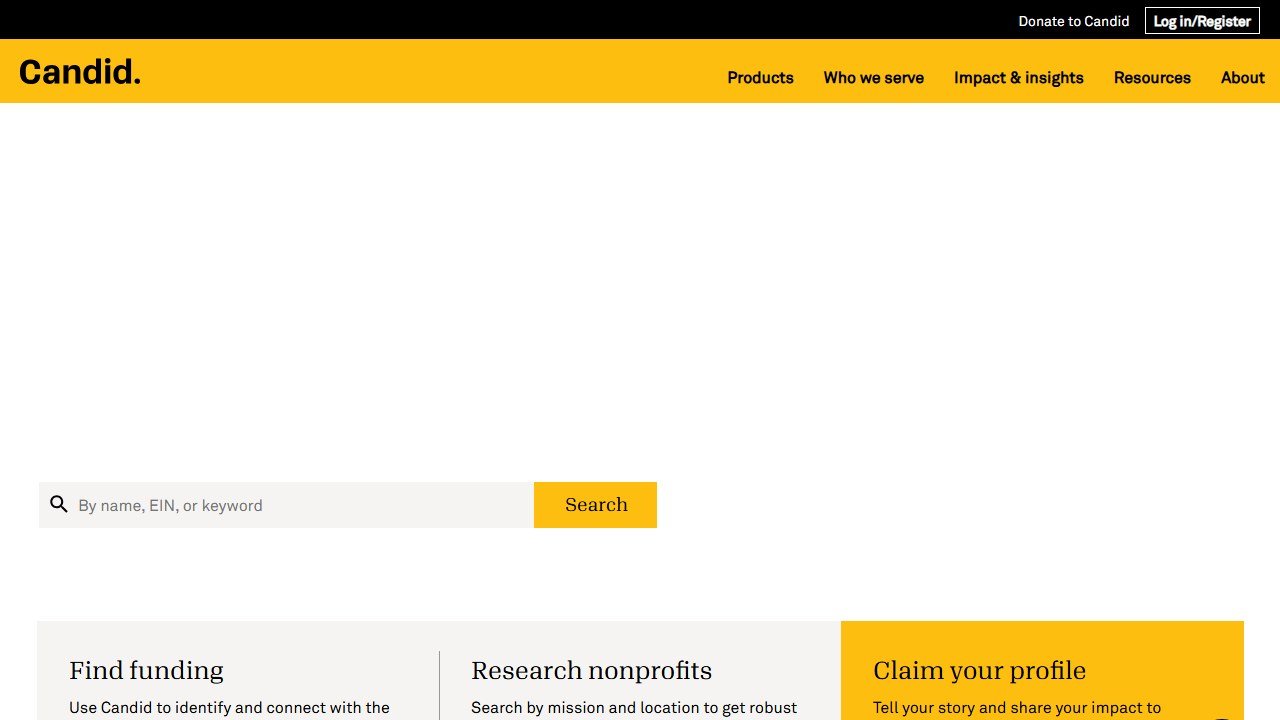The image size is (1280, 720).
Task: Open the Impact & insights menu
Action: (1018, 78)
